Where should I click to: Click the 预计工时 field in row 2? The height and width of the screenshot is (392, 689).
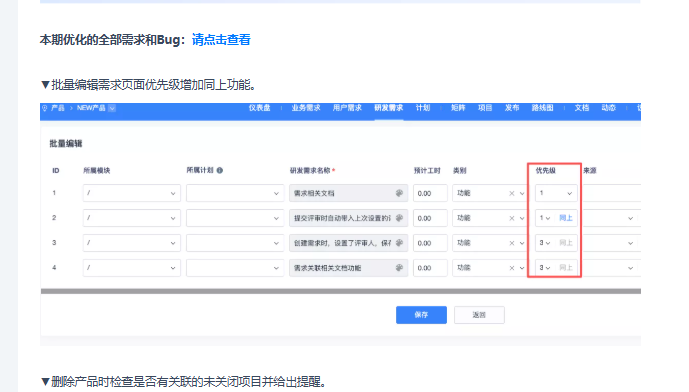[430, 218]
